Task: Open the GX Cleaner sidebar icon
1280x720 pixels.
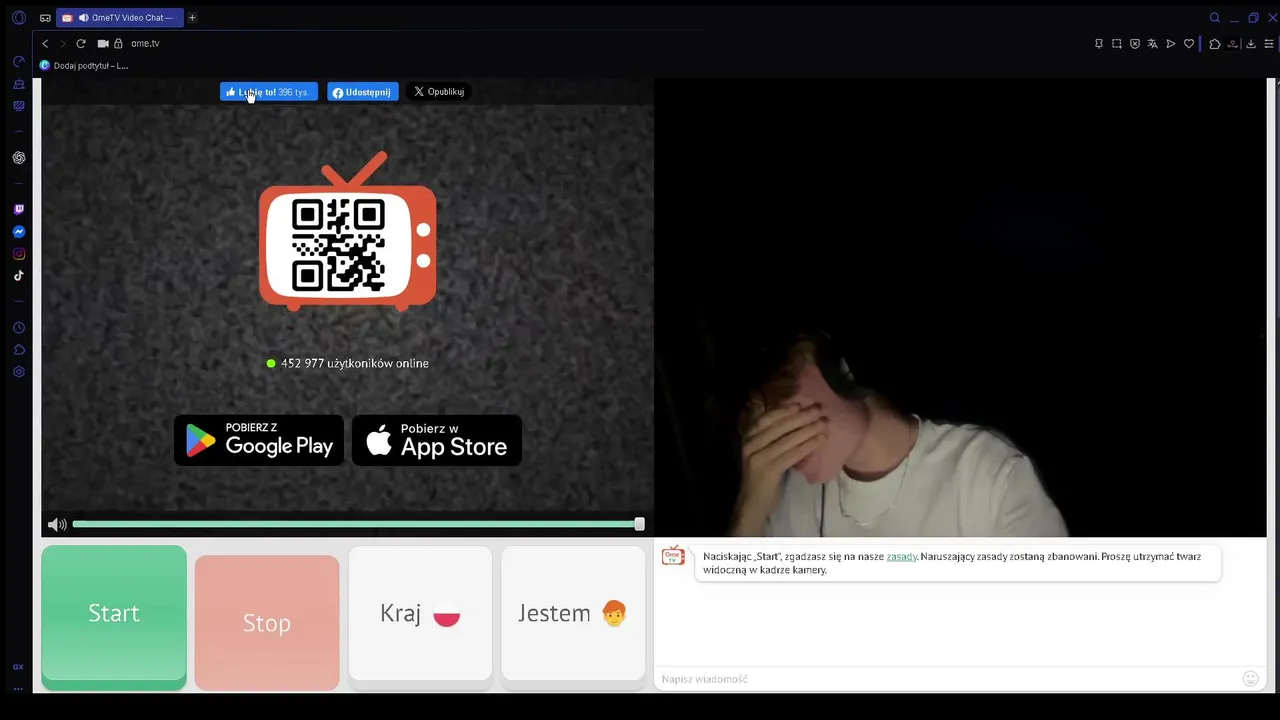Action: coord(19,84)
